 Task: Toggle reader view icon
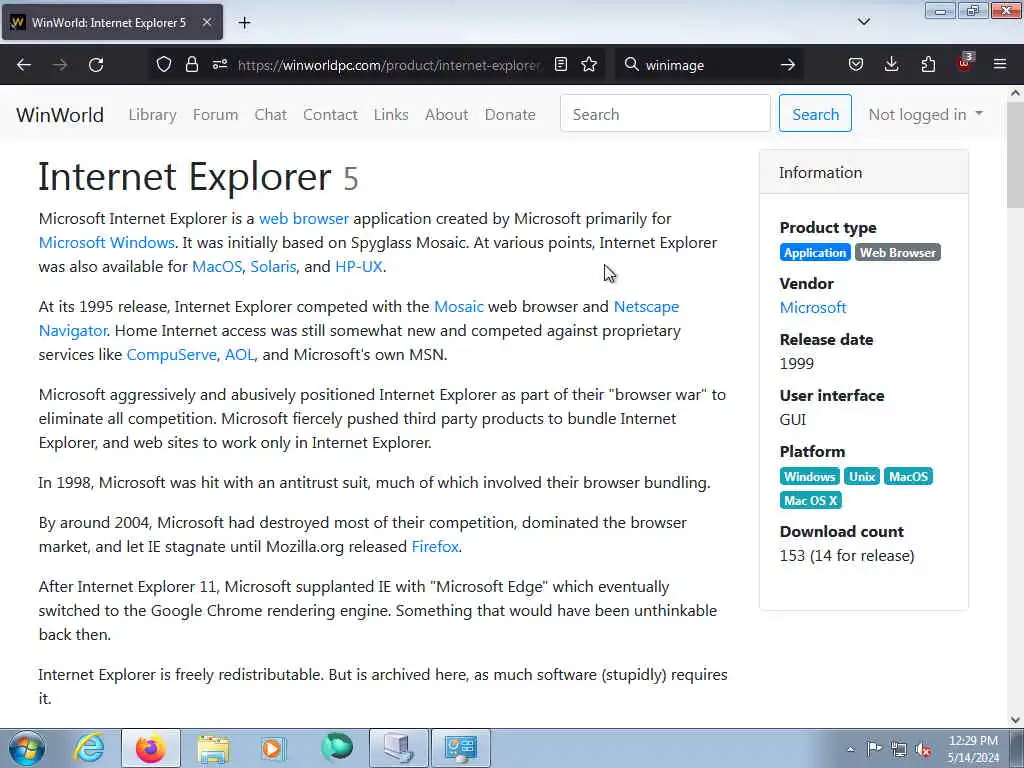(560, 65)
